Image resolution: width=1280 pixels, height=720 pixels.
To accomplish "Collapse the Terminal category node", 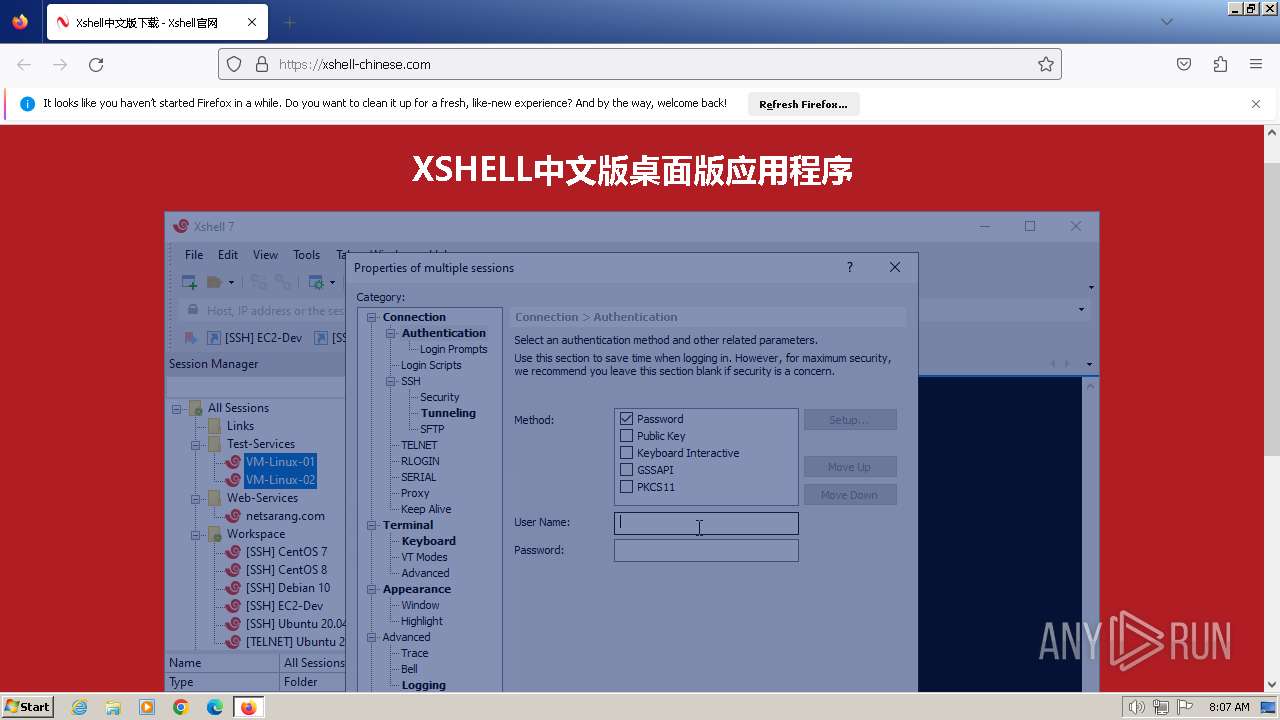I will click(x=372, y=525).
